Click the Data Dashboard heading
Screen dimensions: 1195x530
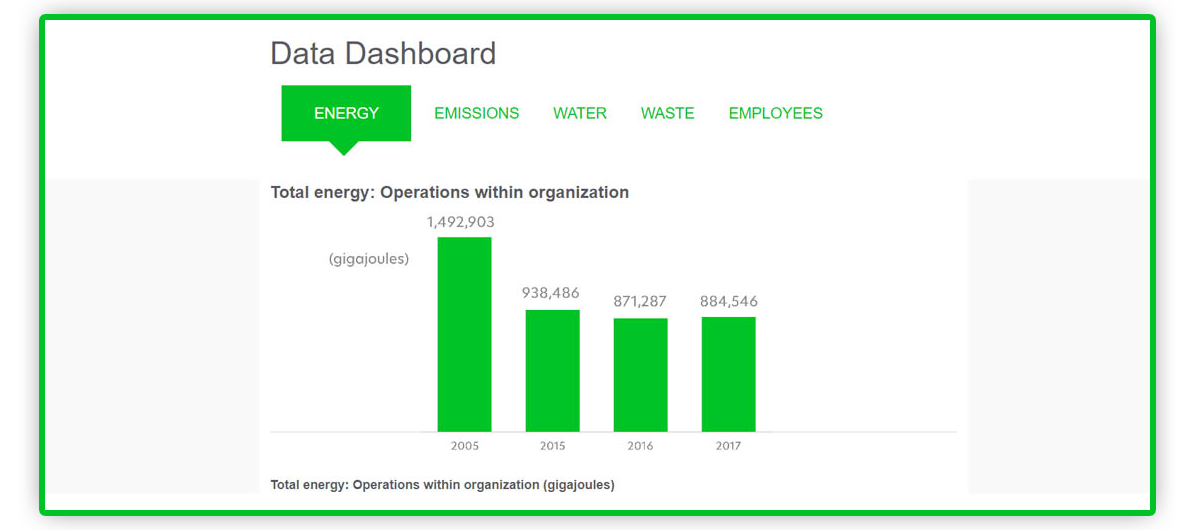[383, 53]
